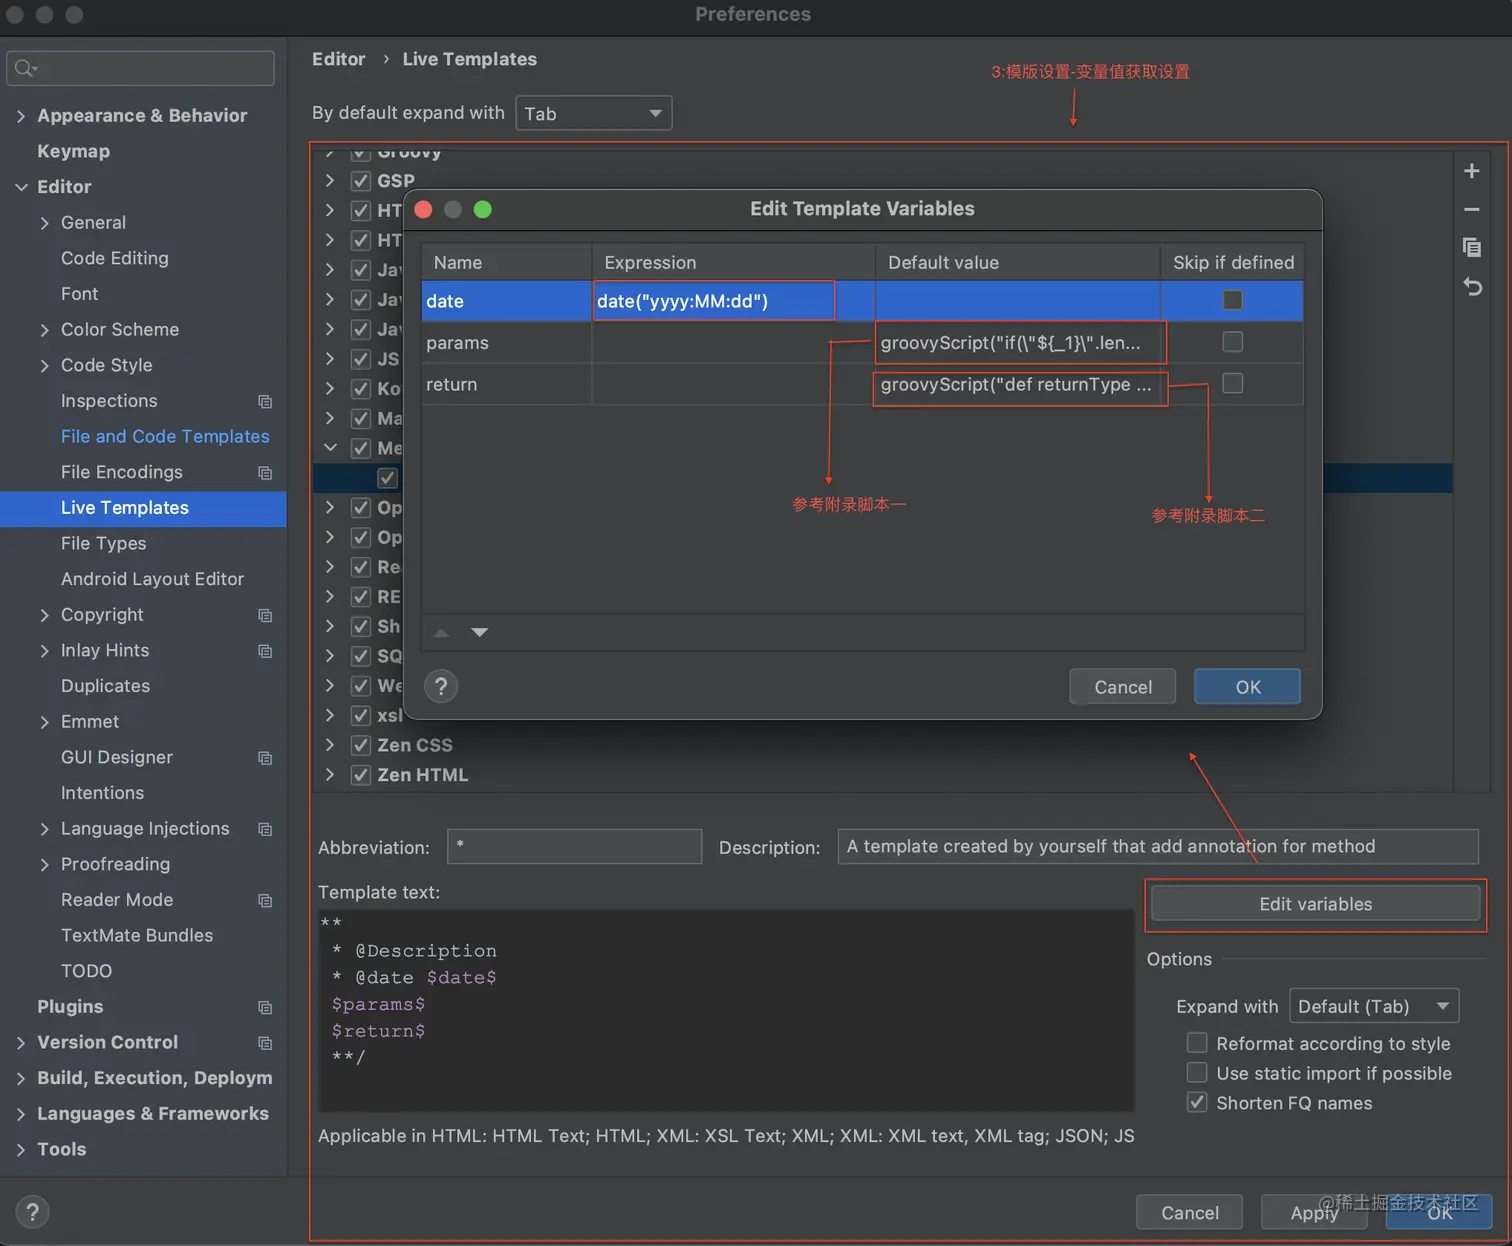
Task: Uncheck the GSP template group
Action: point(361,181)
